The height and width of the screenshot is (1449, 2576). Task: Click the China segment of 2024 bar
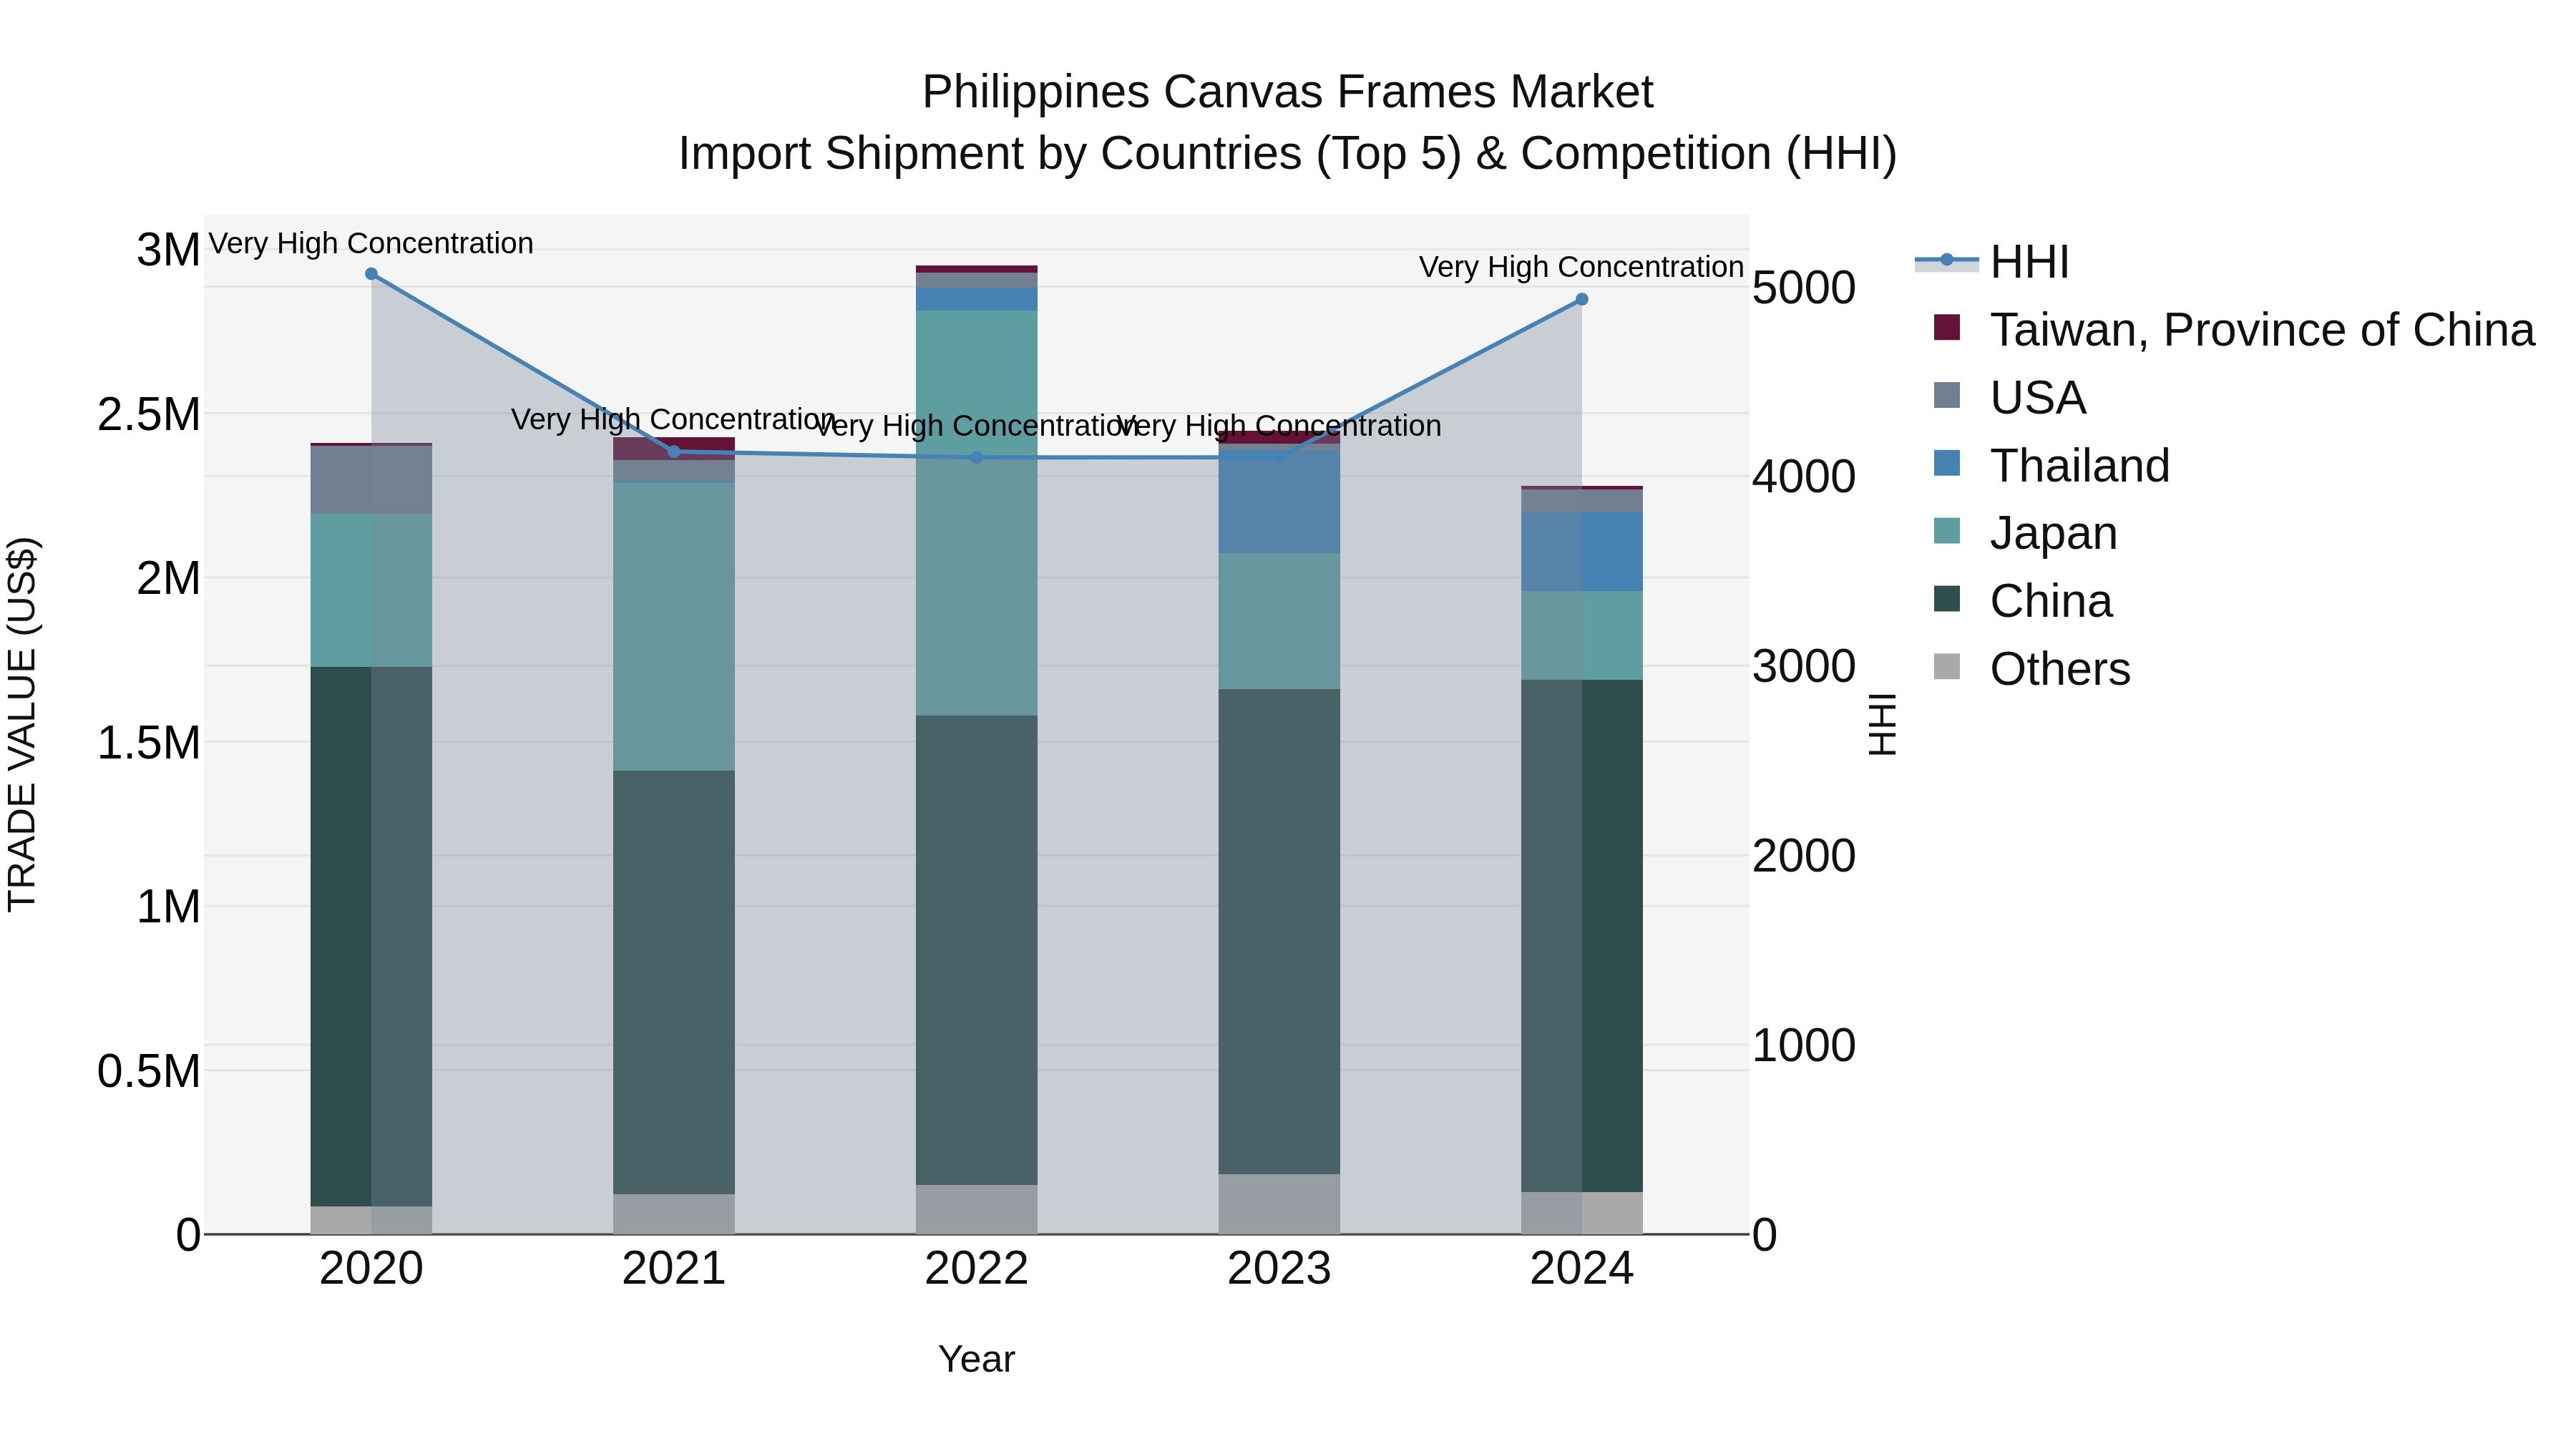[1582, 936]
